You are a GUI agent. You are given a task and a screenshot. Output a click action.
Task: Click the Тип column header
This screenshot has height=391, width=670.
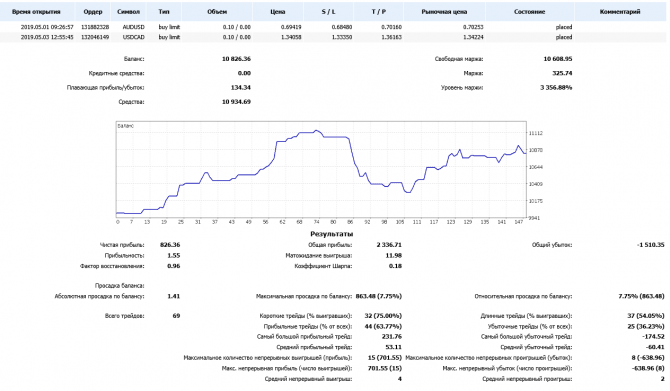coord(164,12)
